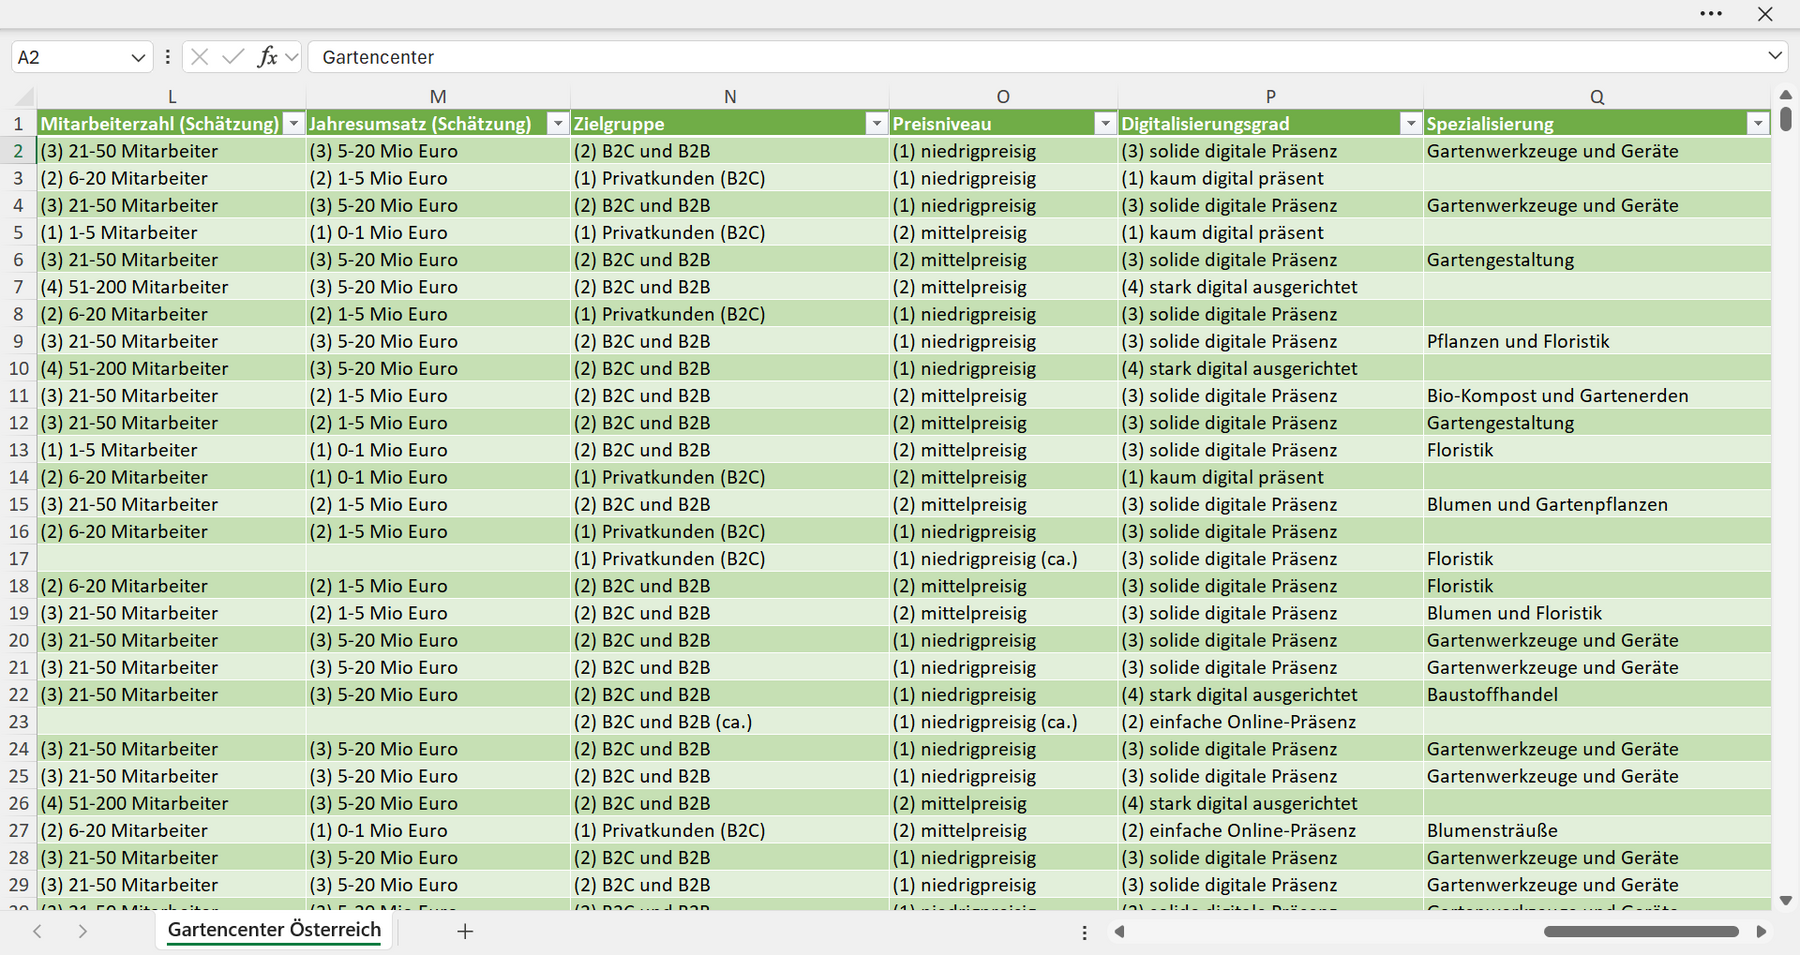The height and width of the screenshot is (955, 1800).
Task: Select all cells corner triangle
Action: (24, 97)
